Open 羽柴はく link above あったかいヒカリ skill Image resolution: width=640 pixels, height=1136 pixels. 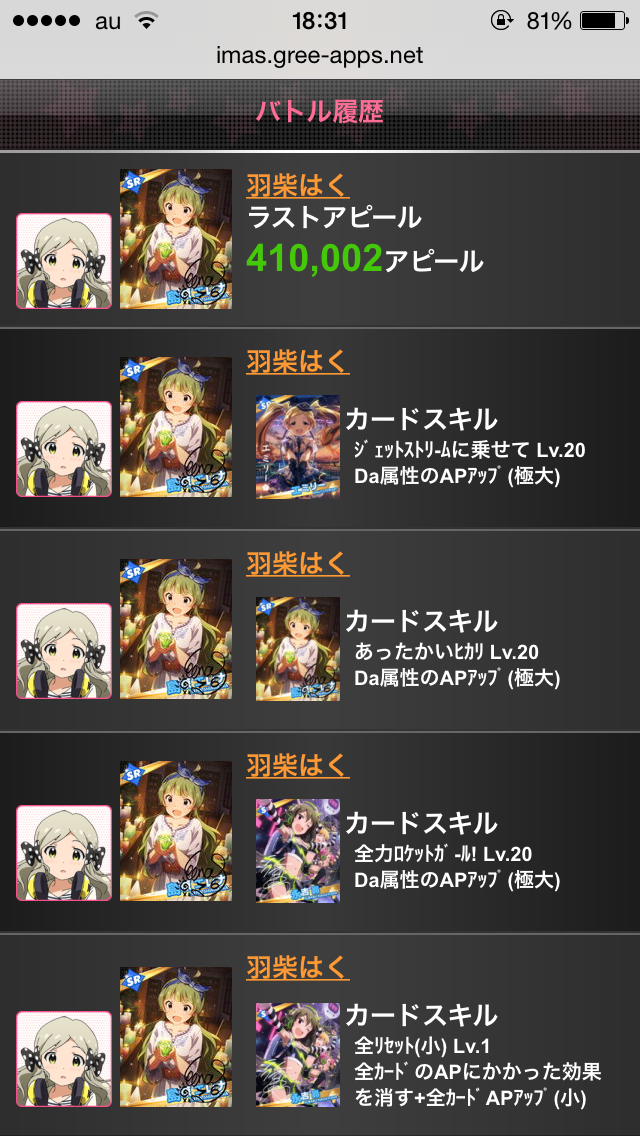coord(298,563)
